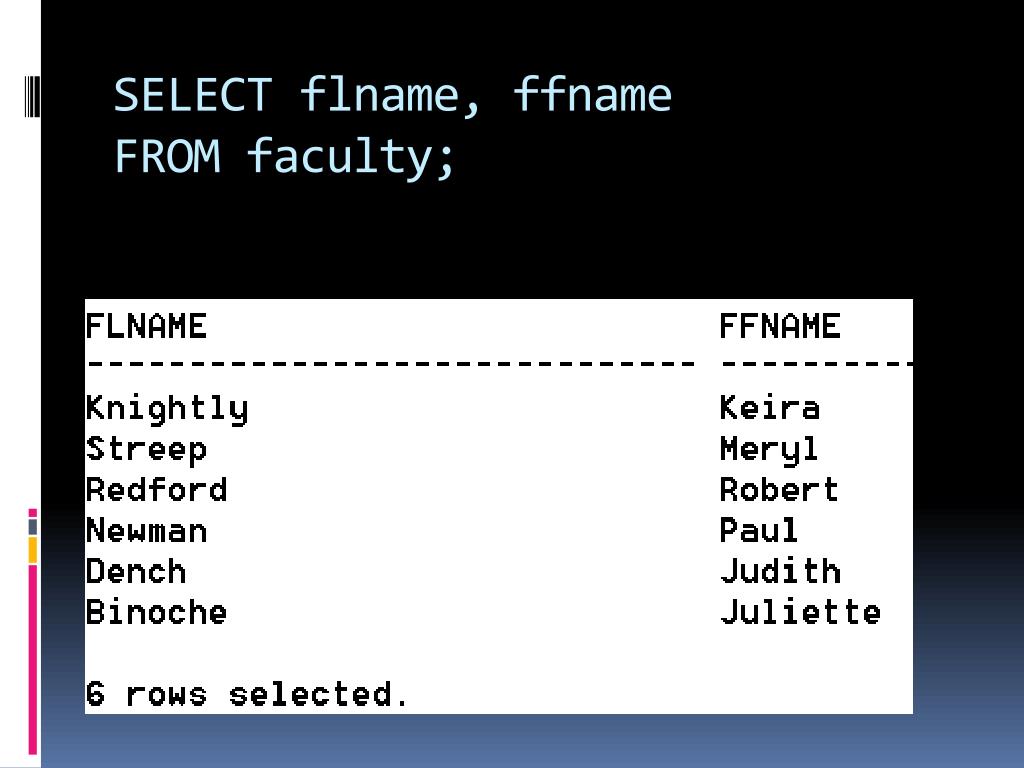Click the Streep last name entry
The width and height of the screenshot is (1024, 768).
146,450
